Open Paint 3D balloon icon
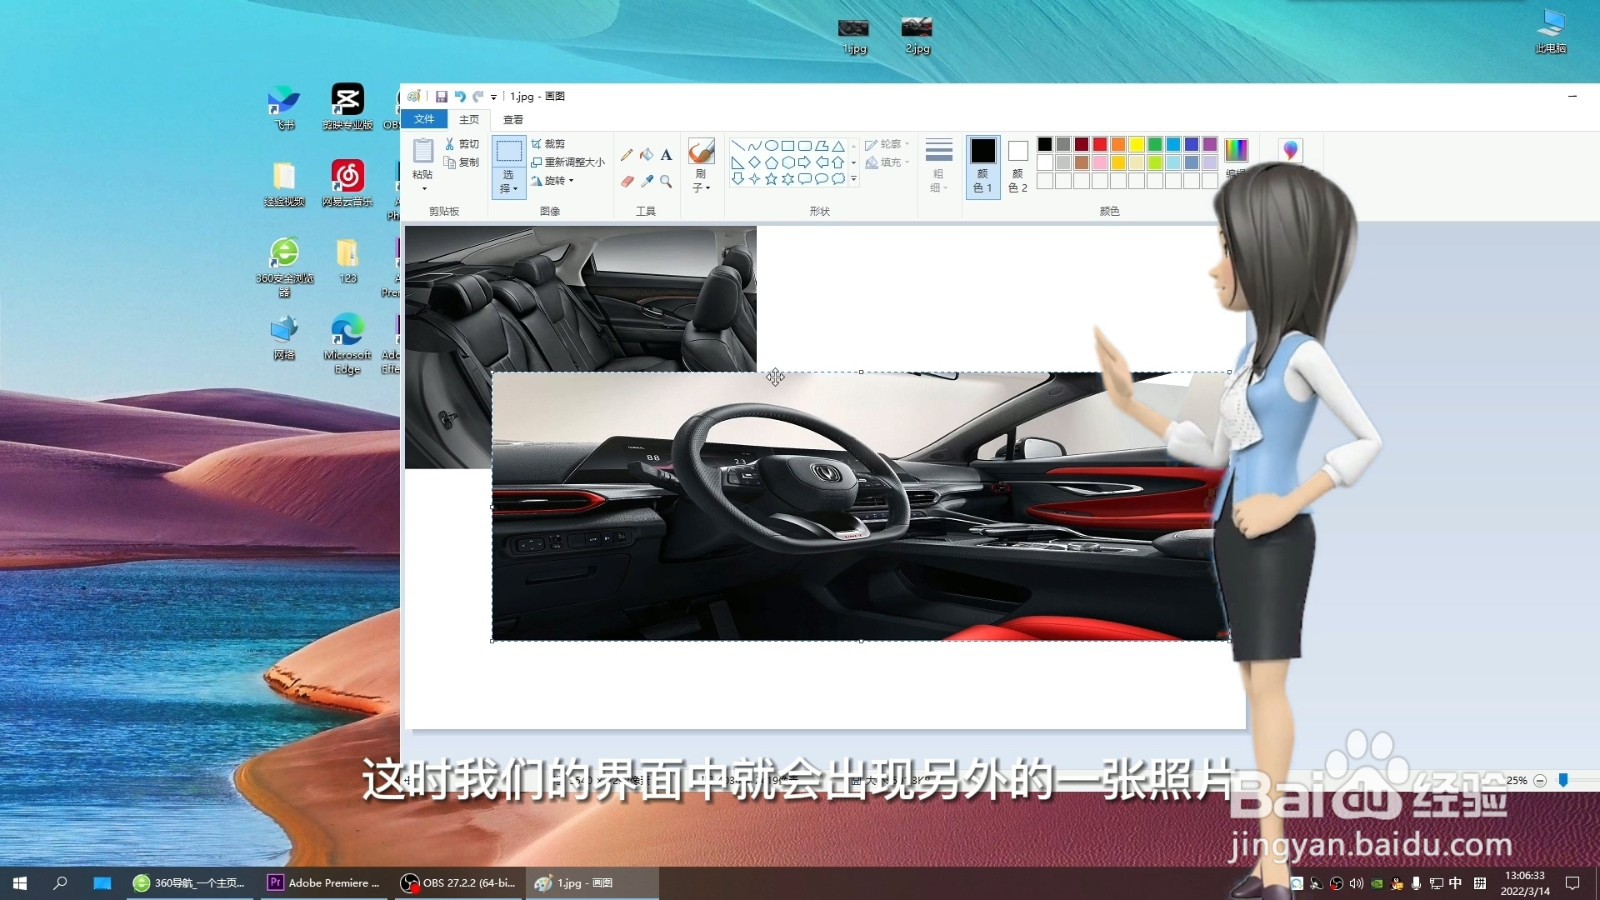The image size is (1600, 900). (x=1290, y=150)
